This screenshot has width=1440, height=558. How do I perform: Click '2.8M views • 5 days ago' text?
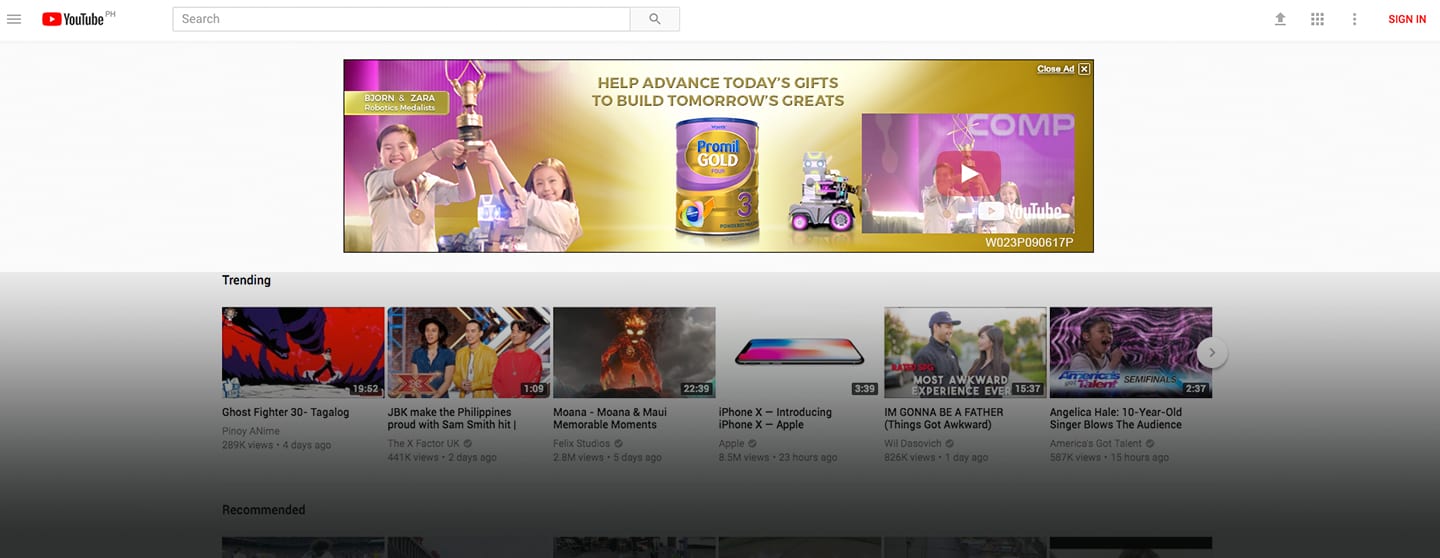[x=607, y=457]
